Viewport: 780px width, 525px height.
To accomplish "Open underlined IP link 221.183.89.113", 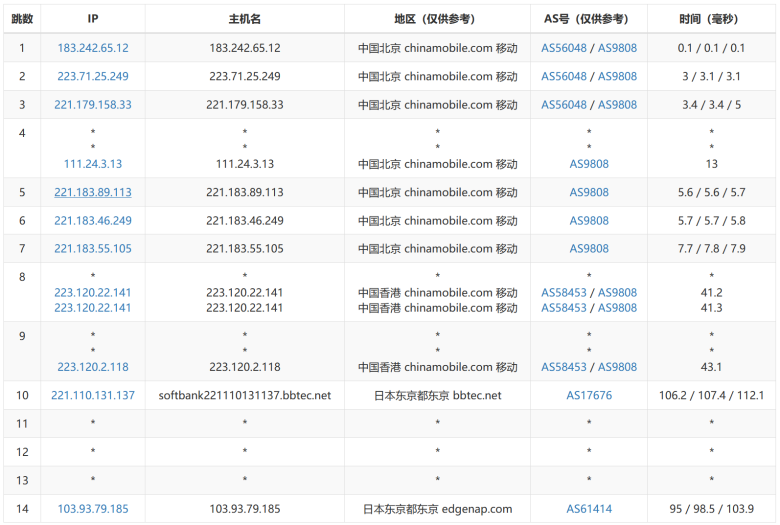I will (x=93, y=192).
